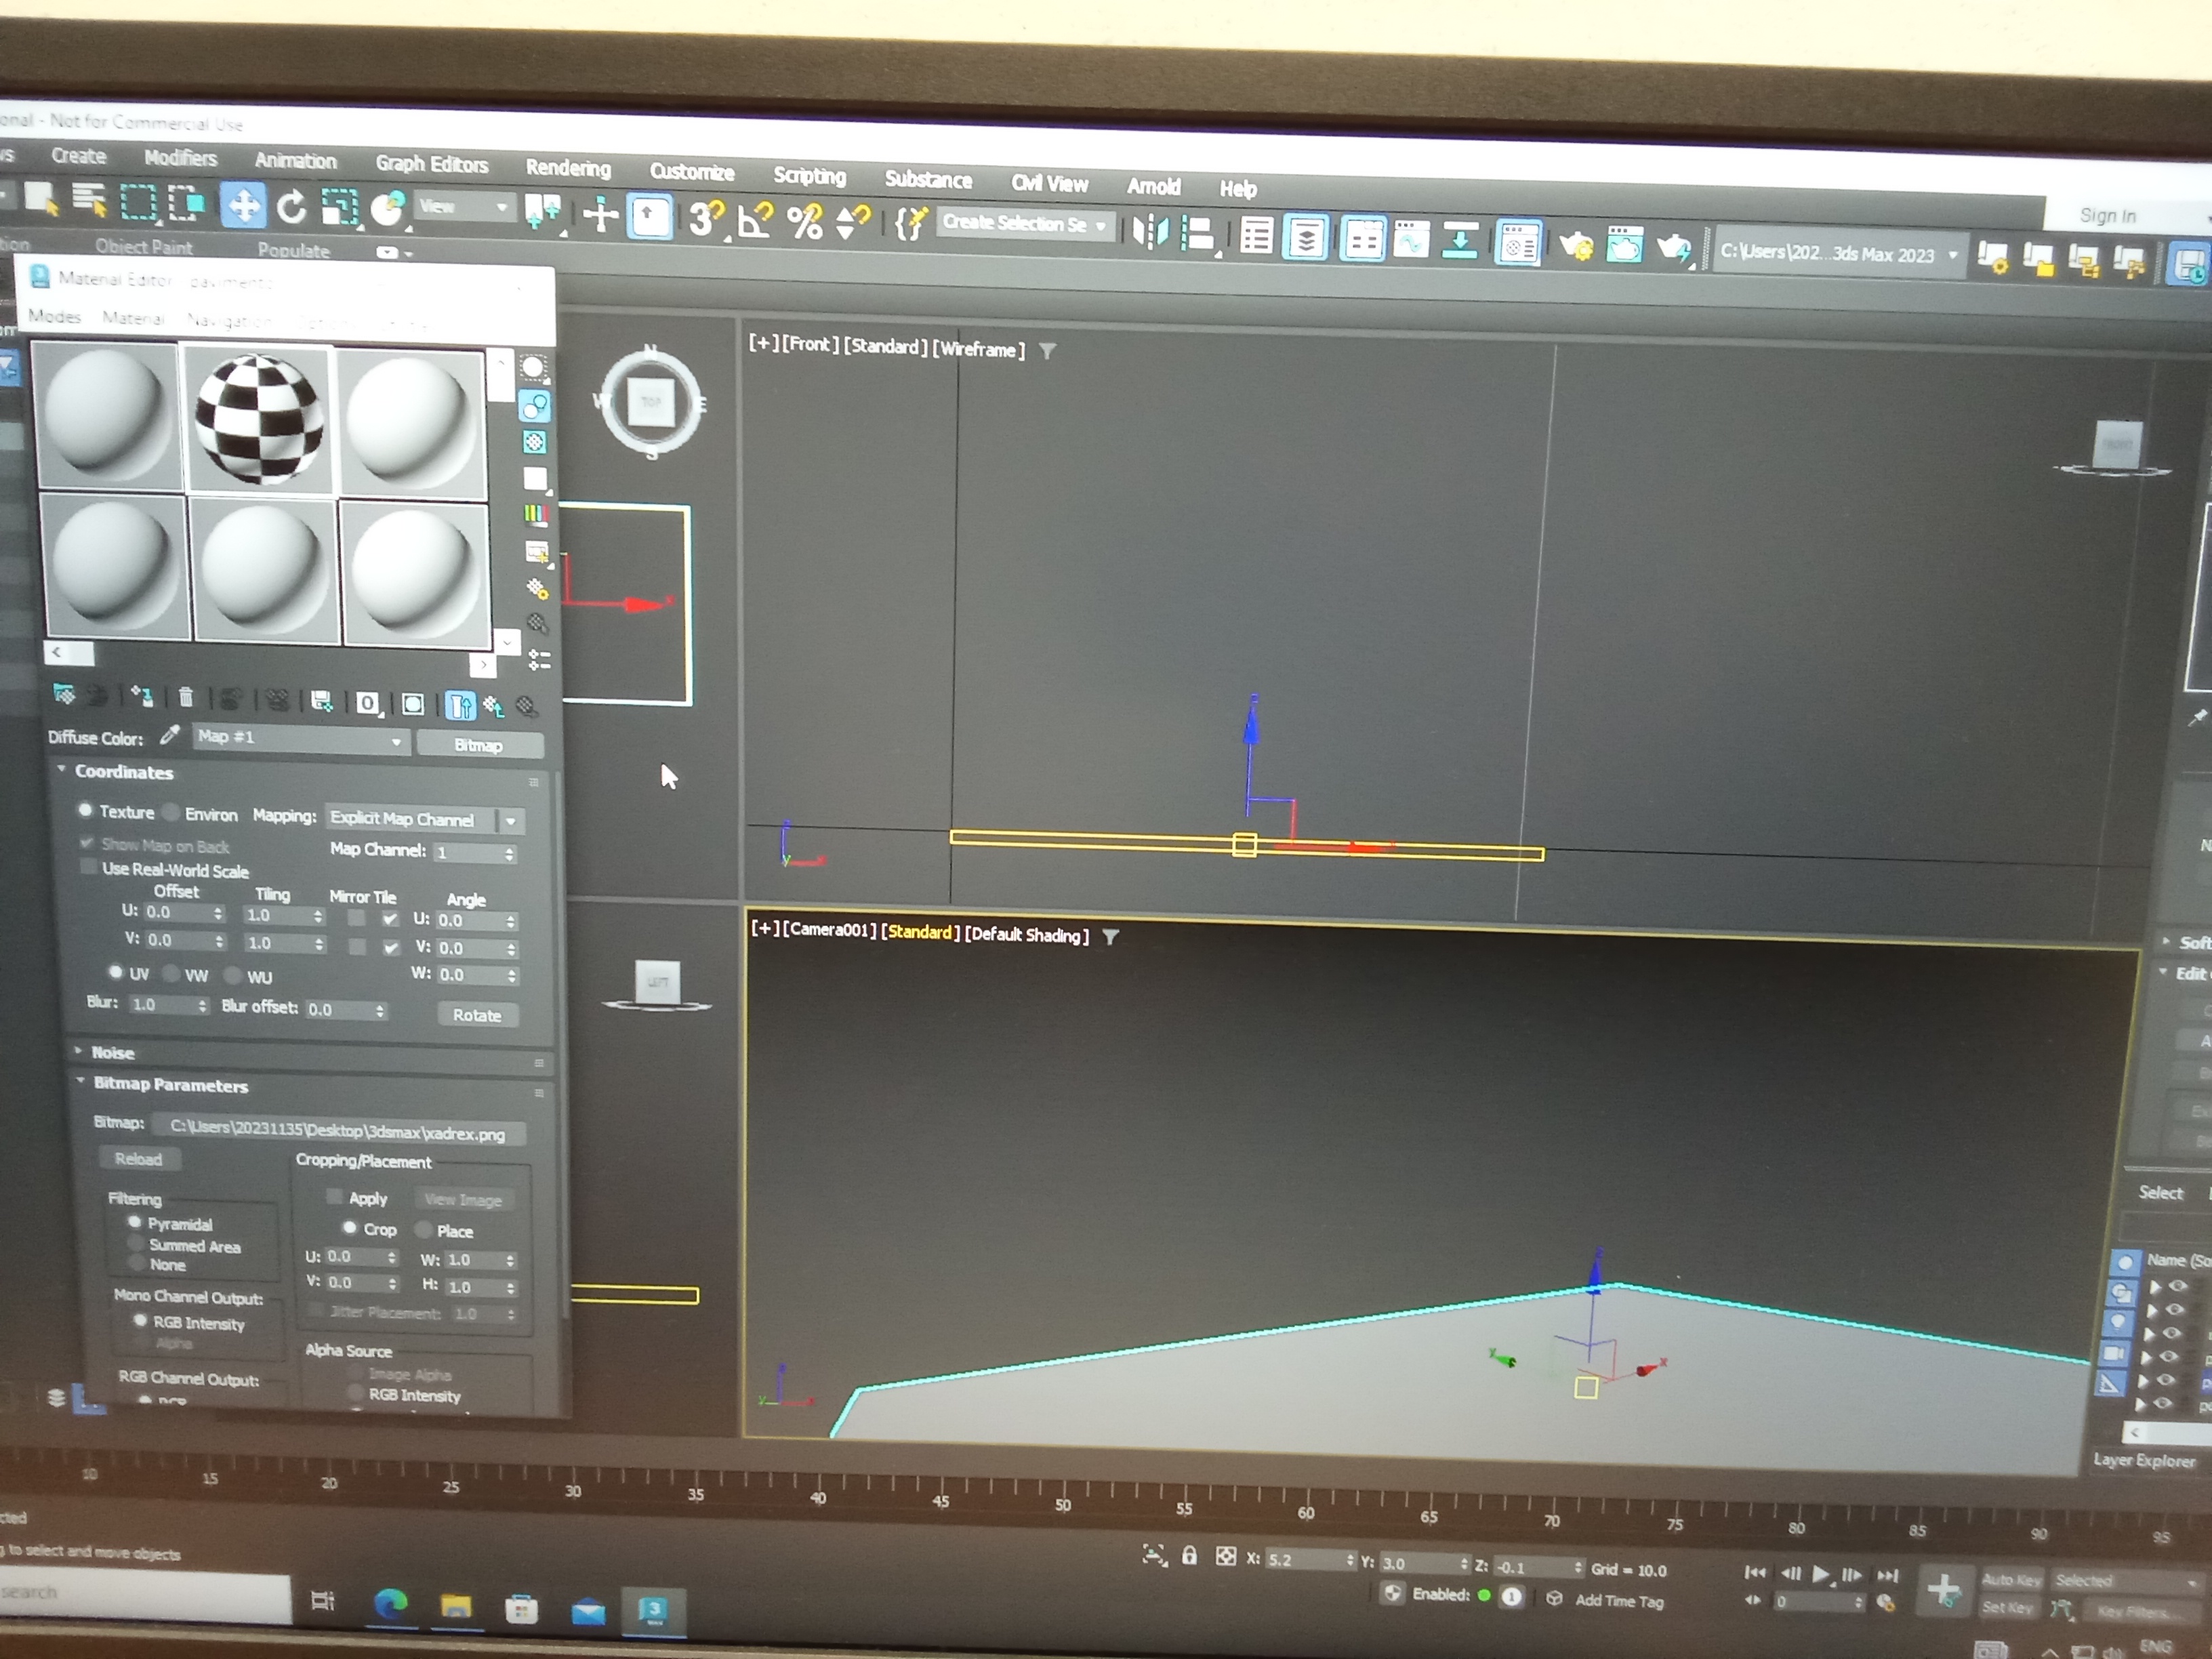Open Render Setup teapot icon

pyautogui.click(x=1577, y=245)
